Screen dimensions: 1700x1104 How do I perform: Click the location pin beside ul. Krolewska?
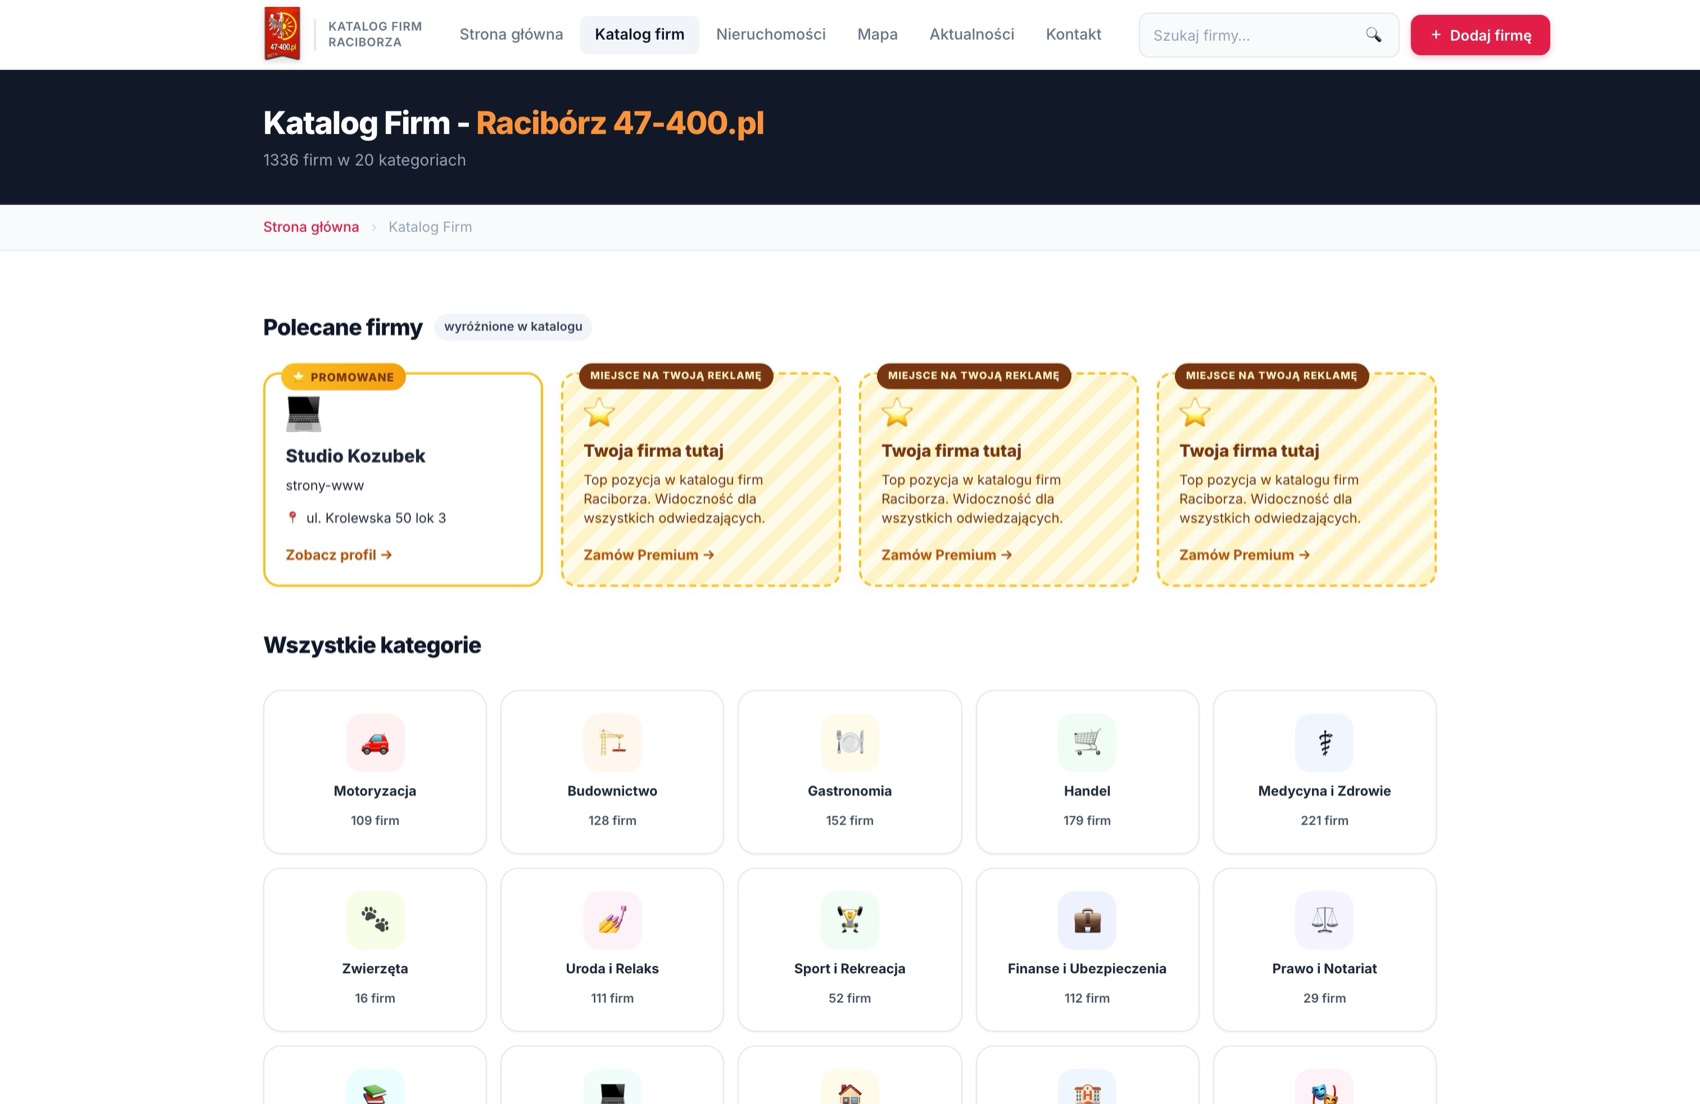point(292,518)
